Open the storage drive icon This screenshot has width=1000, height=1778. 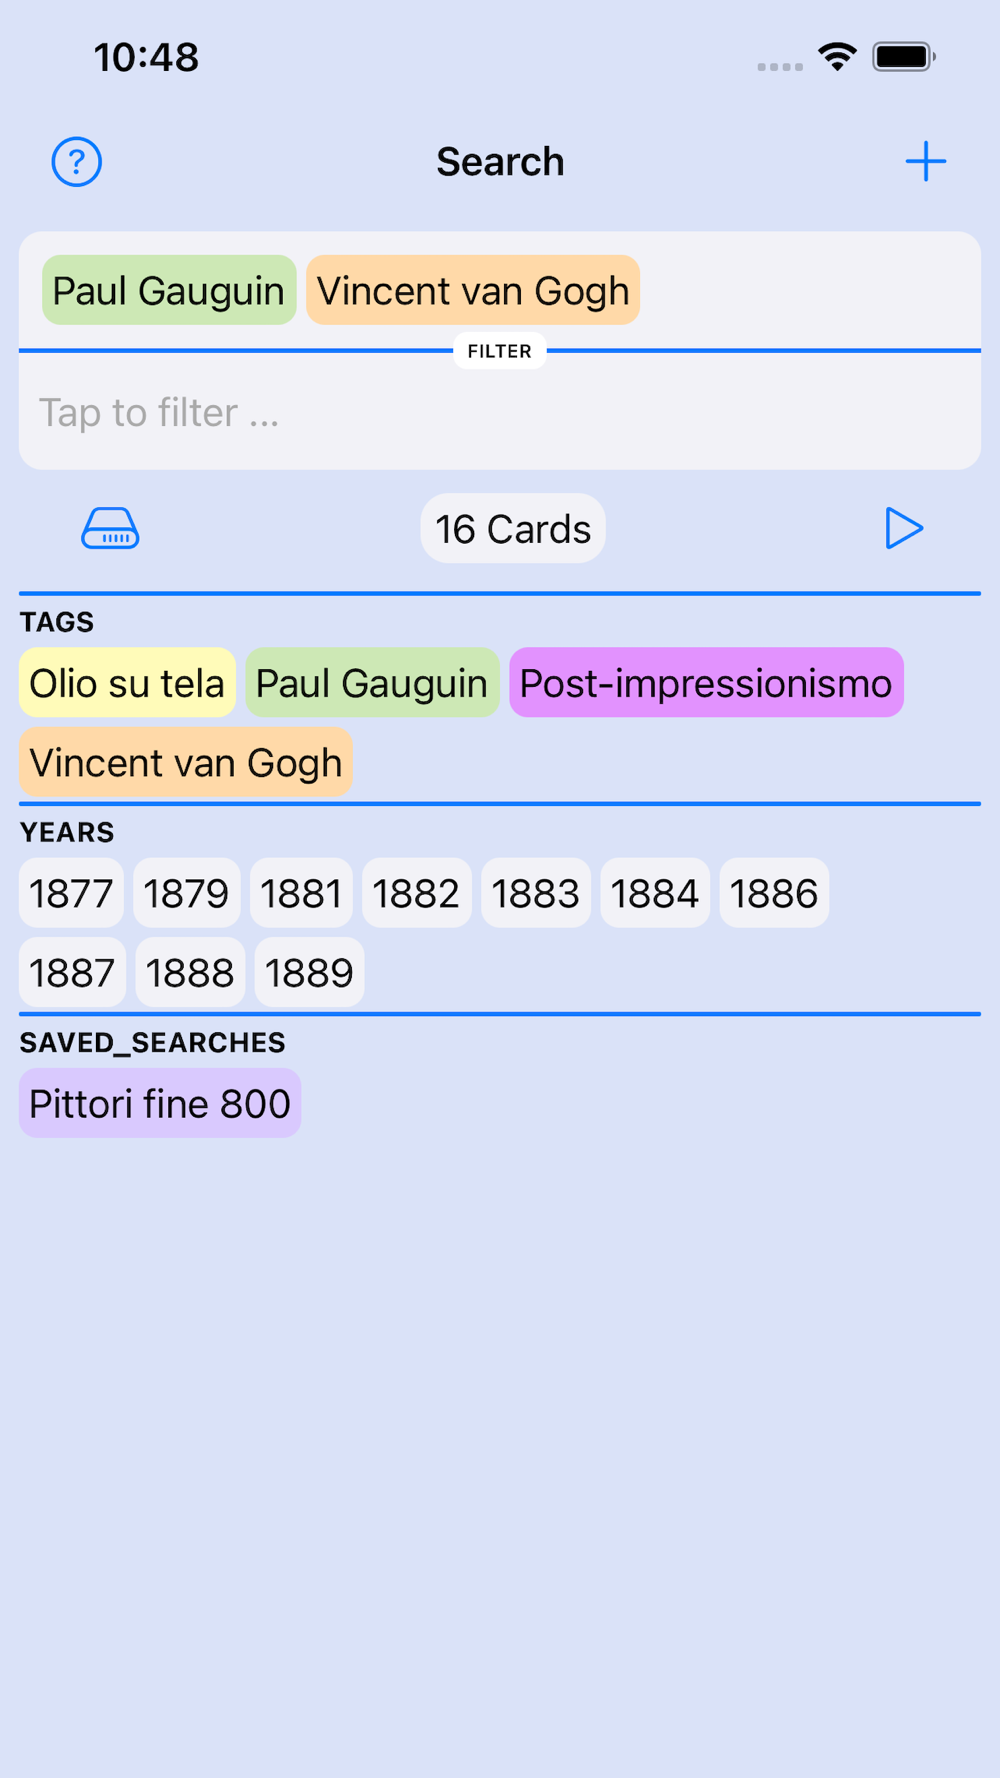tap(110, 528)
